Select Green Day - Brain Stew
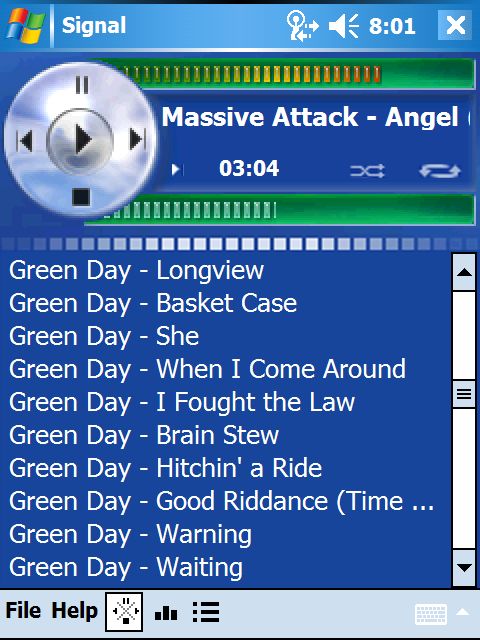The width and height of the screenshot is (480, 640). pyautogui.click(x=144, y=435)
